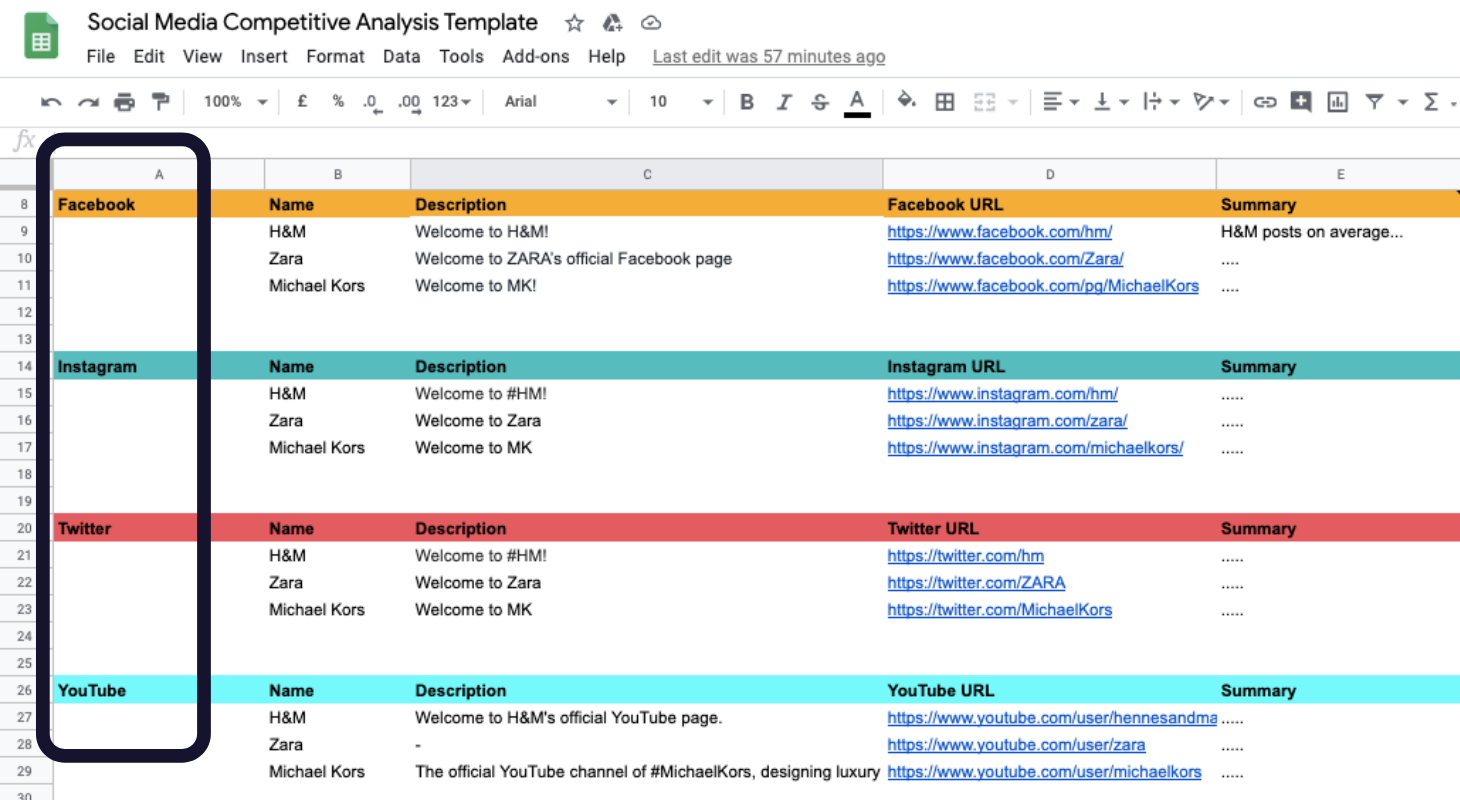Click the Insert comment icon
1460x800 pixels.
pyautogui.click(x=1300, y=102)
